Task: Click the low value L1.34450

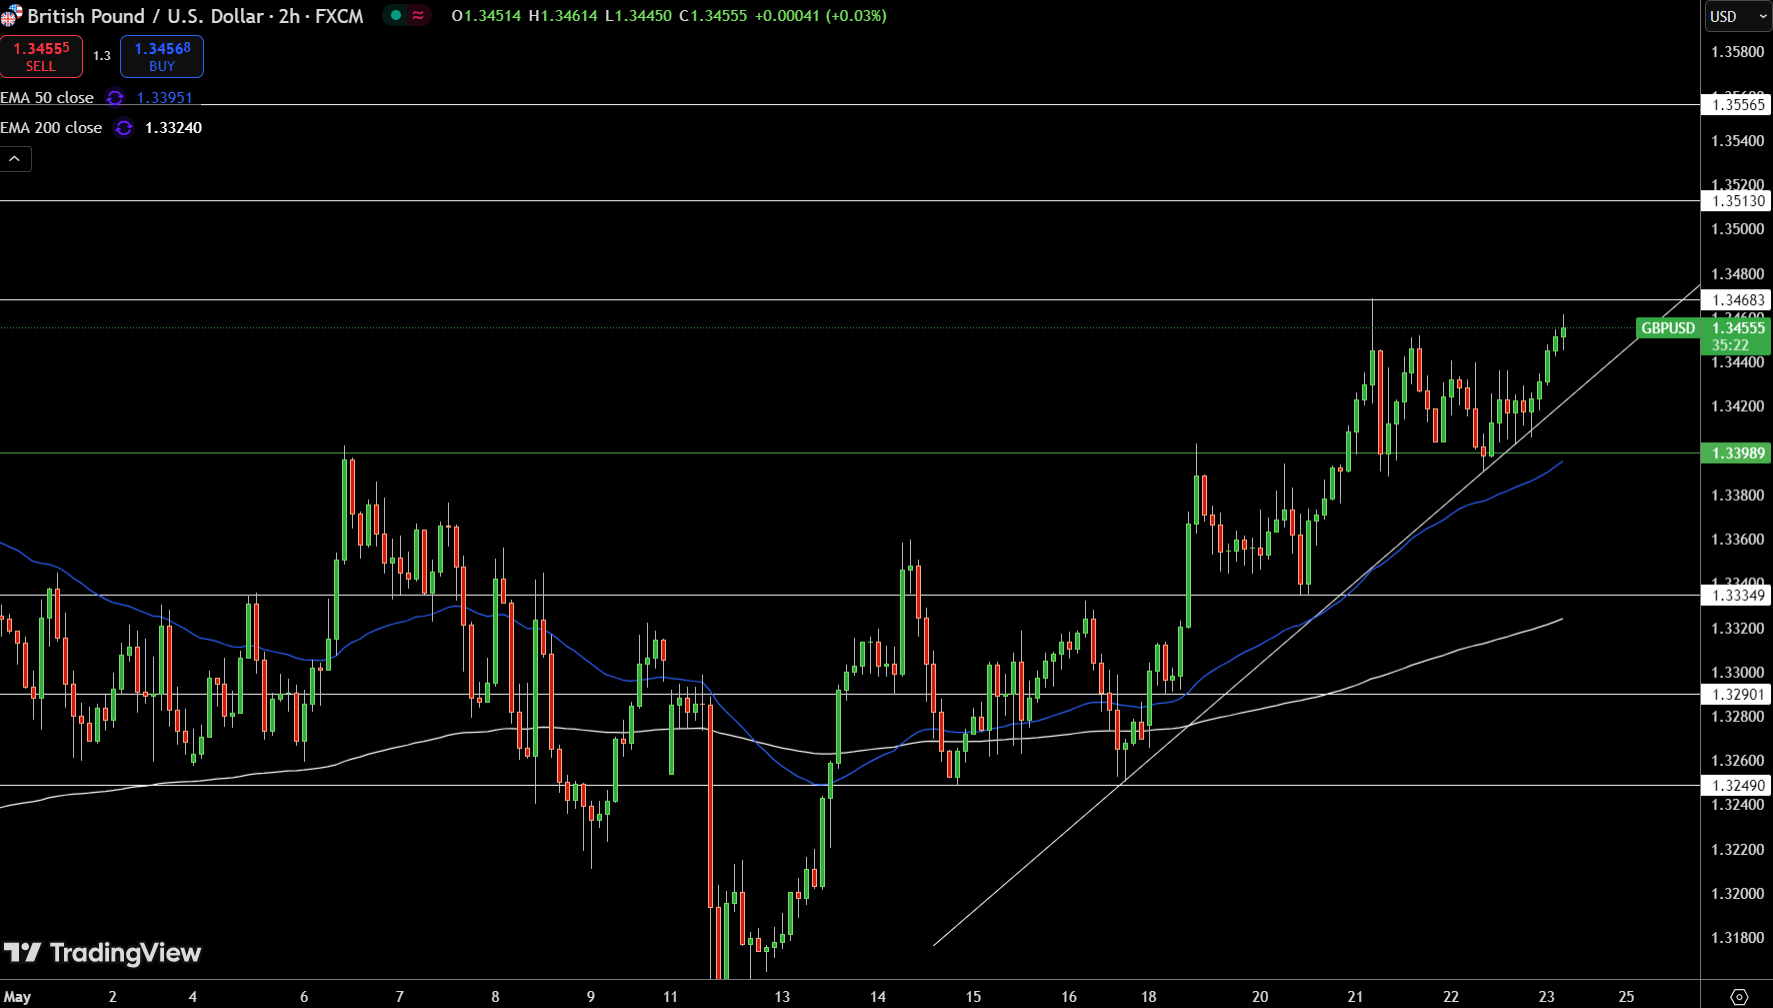Action: coord(638,16)
